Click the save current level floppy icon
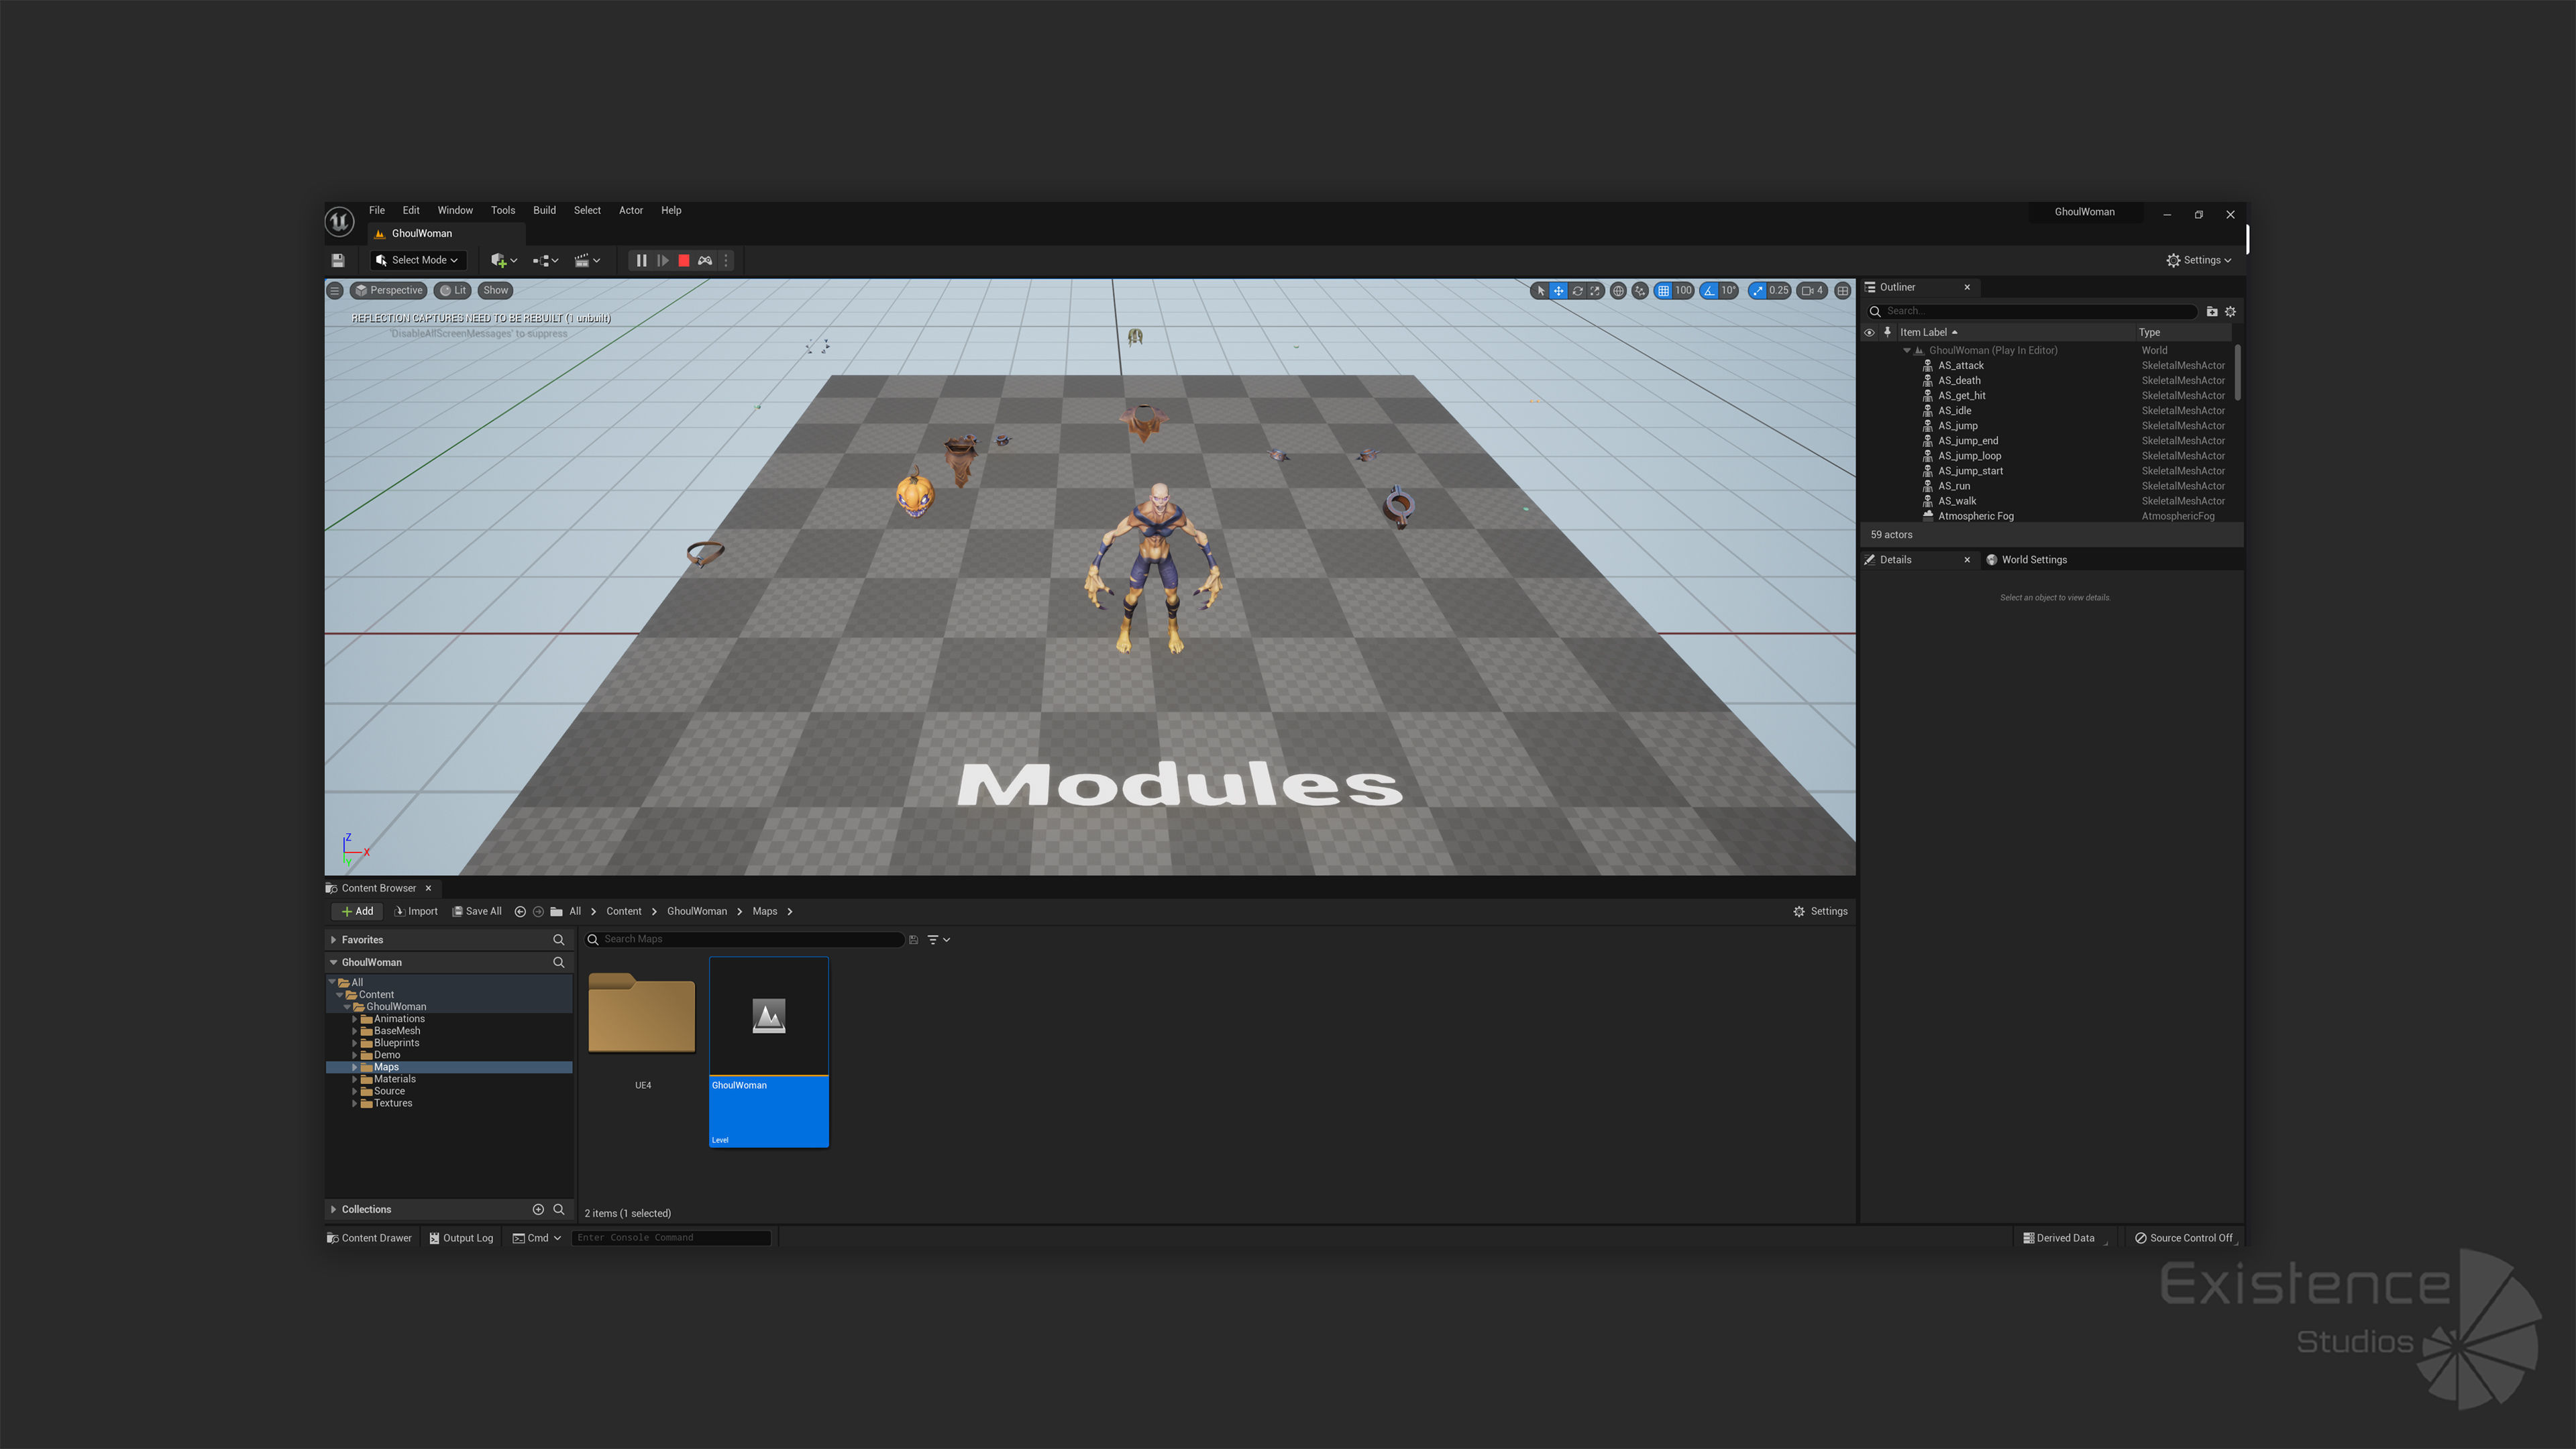 click(x=338, y=260)
